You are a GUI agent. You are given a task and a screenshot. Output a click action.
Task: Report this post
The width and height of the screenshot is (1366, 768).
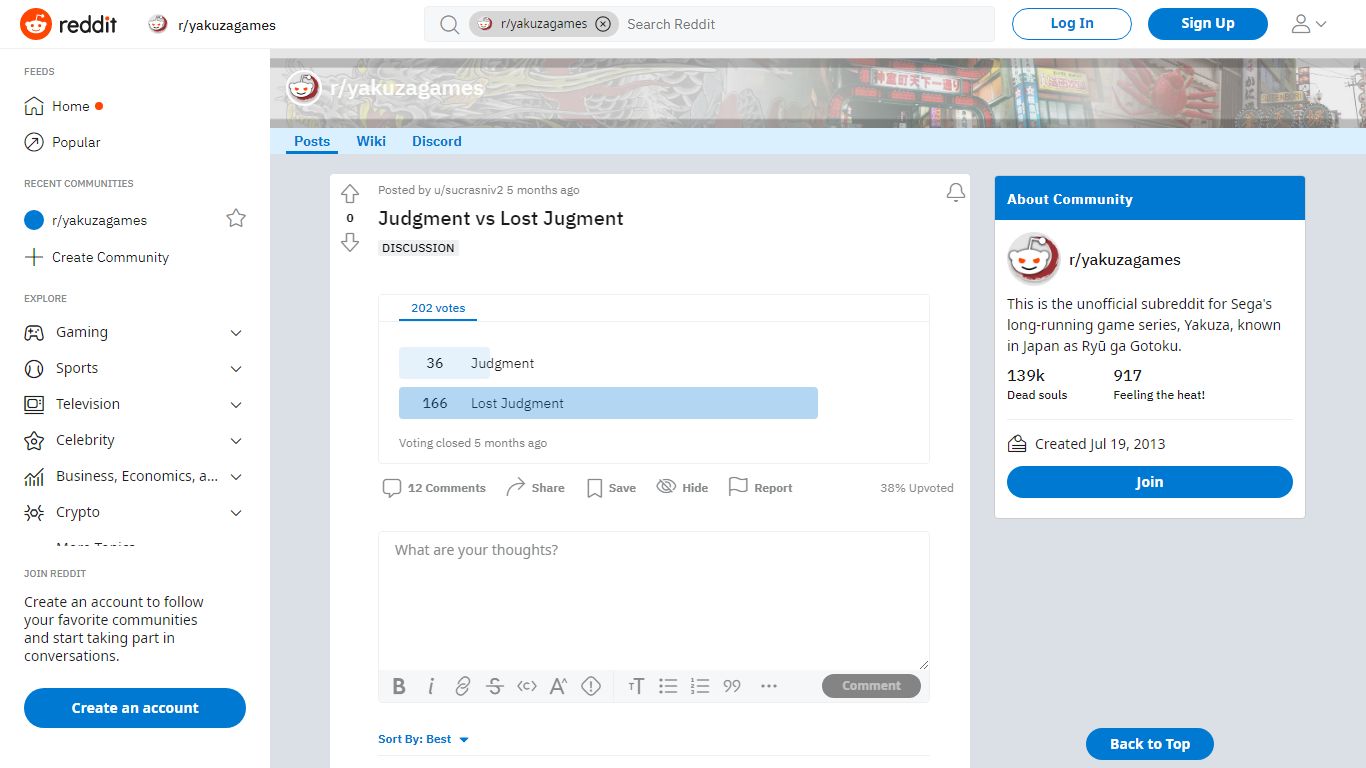[760, 488]
